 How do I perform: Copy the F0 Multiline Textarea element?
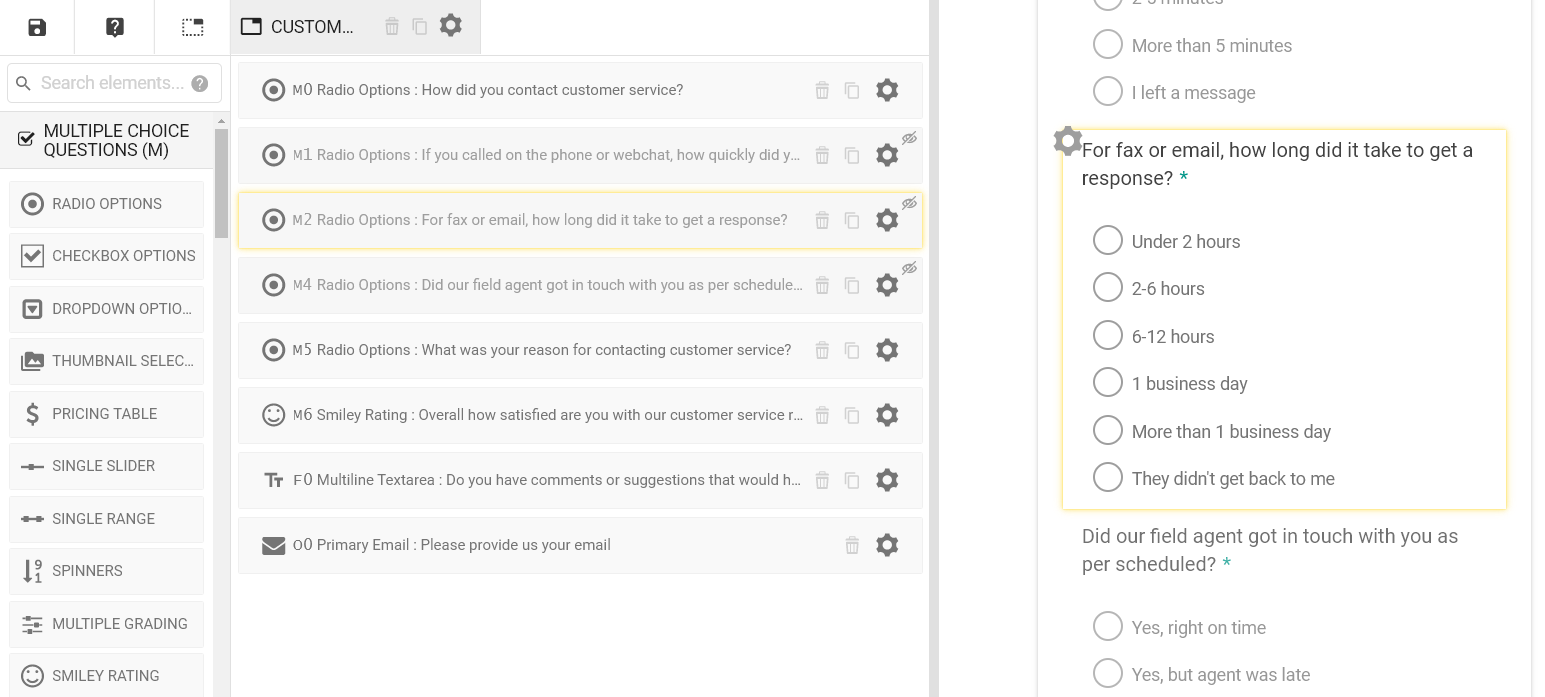click(852, 480)
